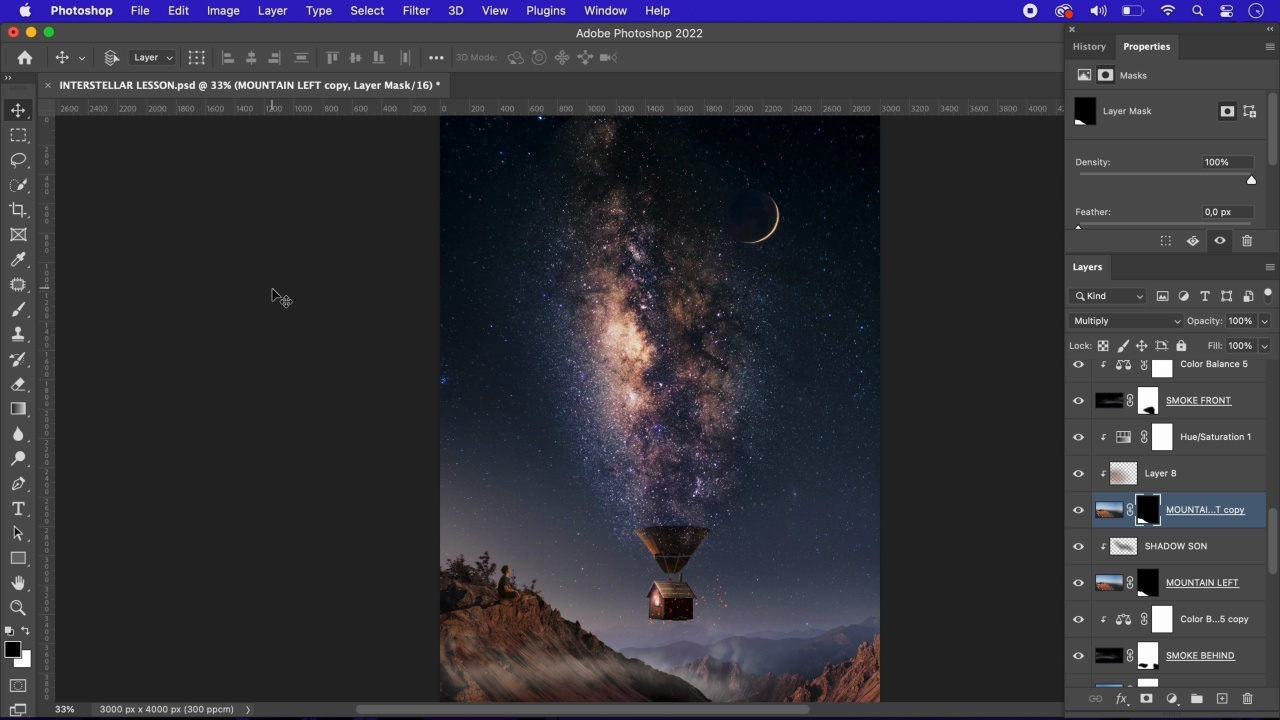This screenshot has height=720, width=1280.
Task: Click the foreground color swatch
Action: [x=12, y=651]
